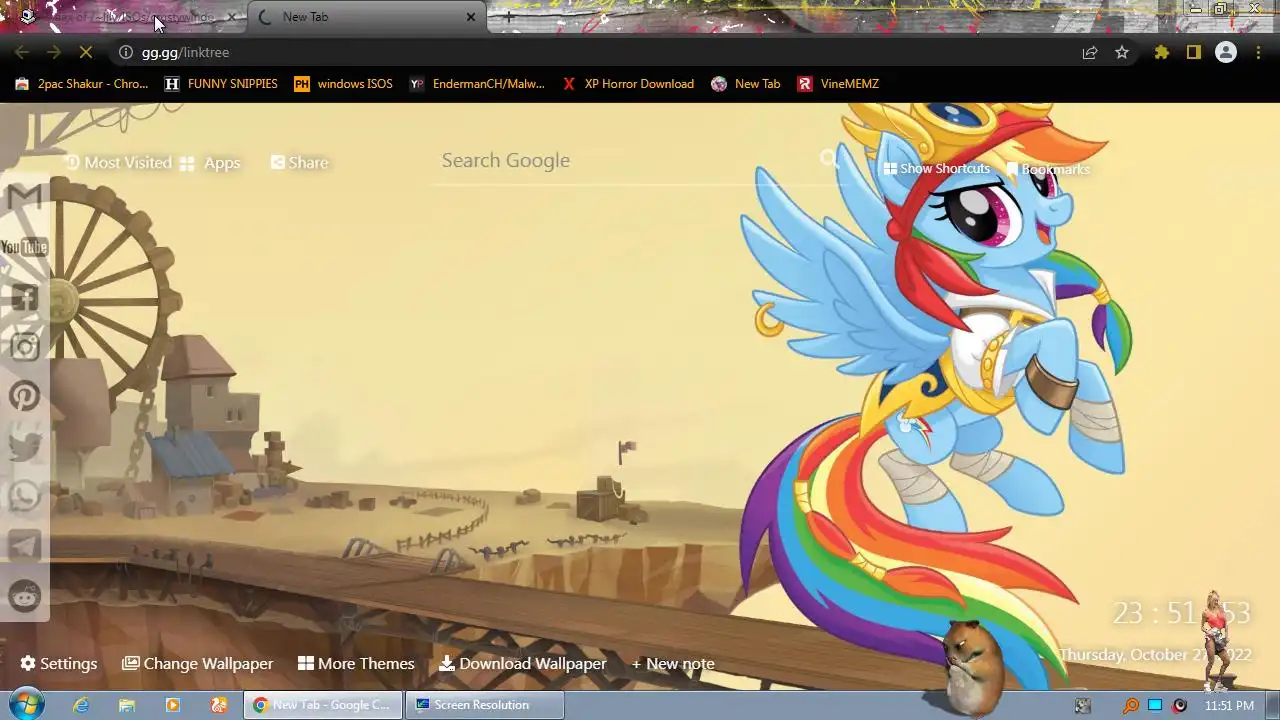Open Windows Explorer from taskbar
Screen dimensions: 1280x720
[127, 705]
